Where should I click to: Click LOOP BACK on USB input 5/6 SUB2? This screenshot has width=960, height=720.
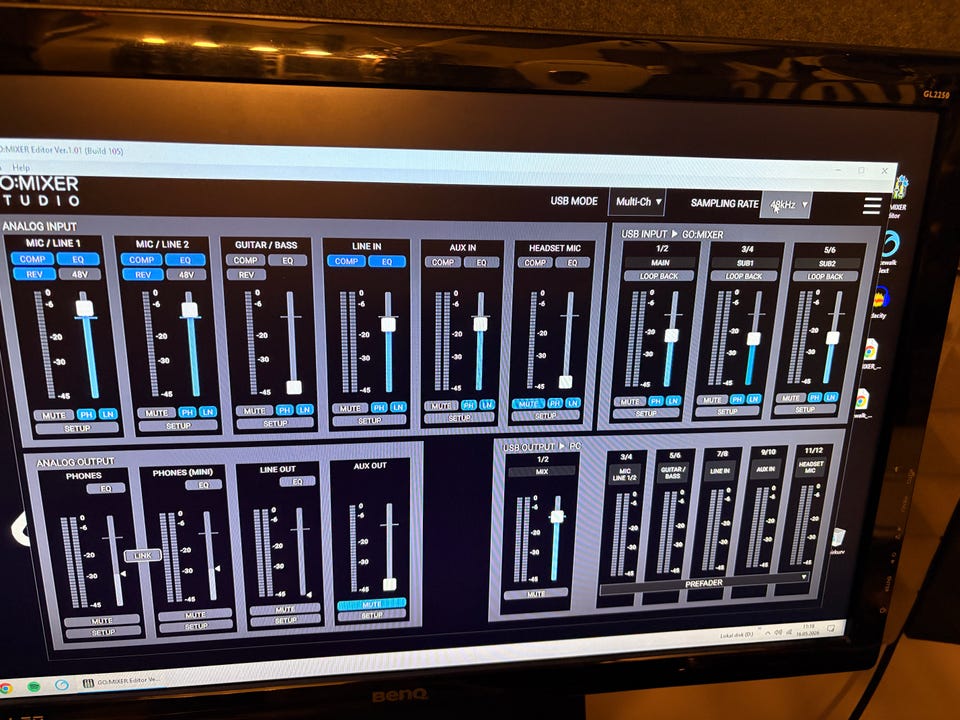(825, 277)
